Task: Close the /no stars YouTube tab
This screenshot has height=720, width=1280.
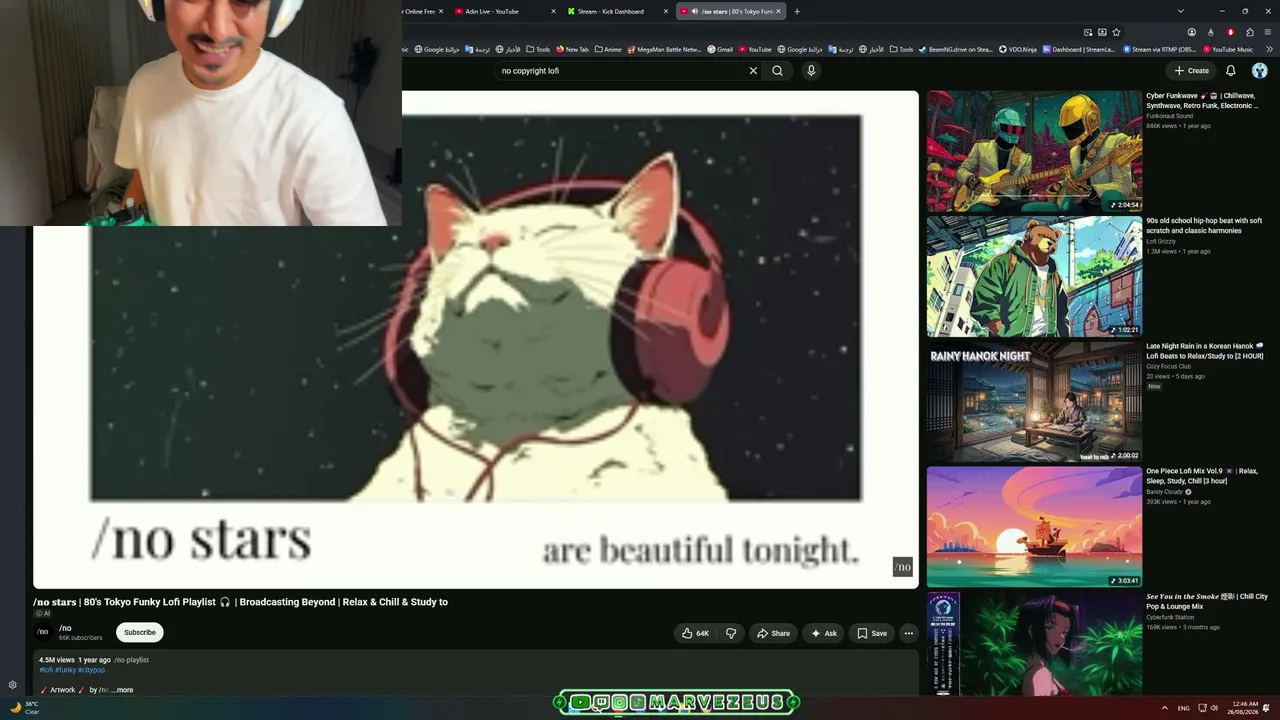Action: pos(780,11)
